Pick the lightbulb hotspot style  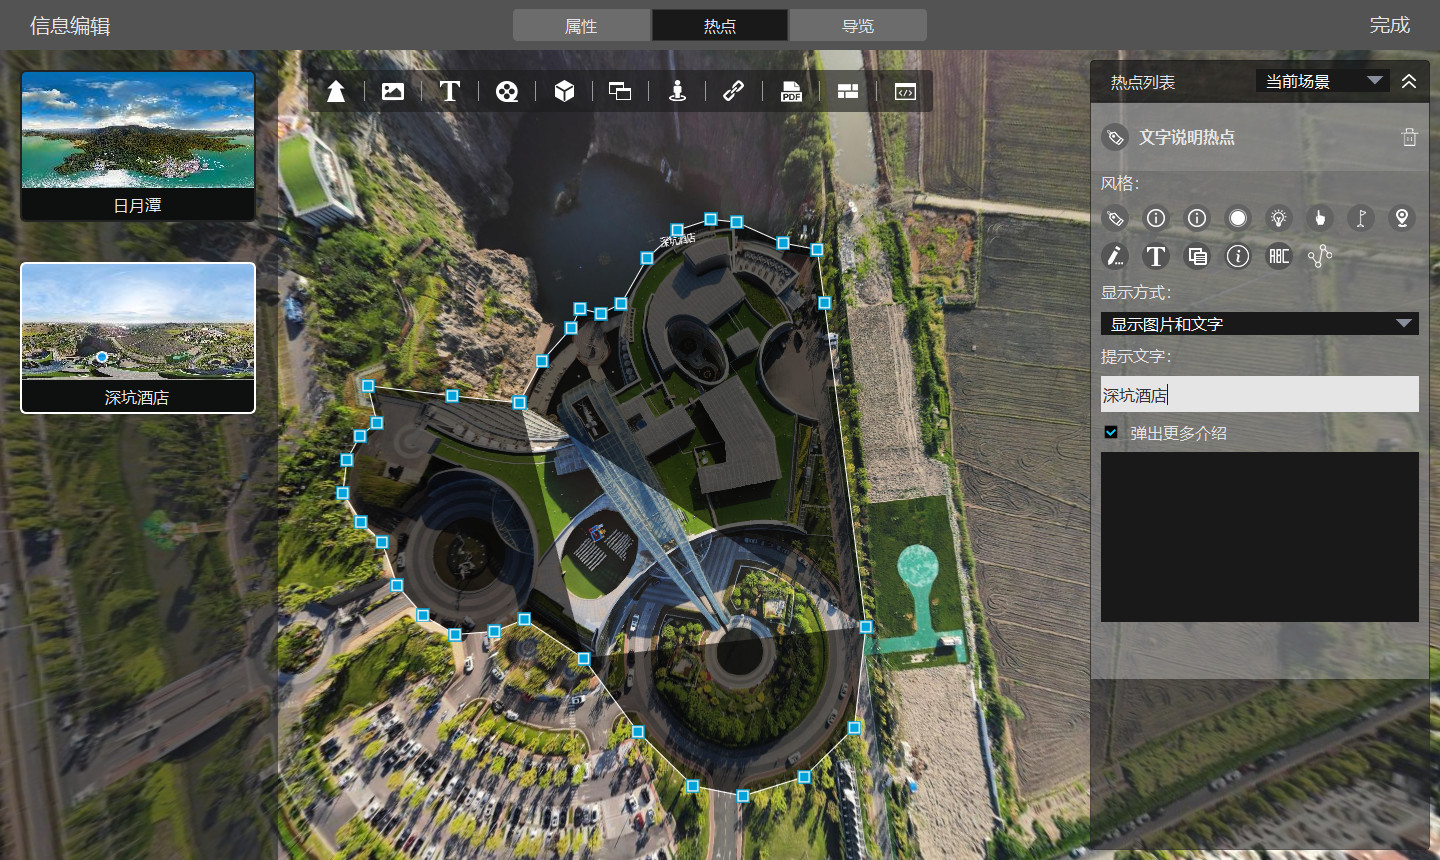tap(1278, 218)
